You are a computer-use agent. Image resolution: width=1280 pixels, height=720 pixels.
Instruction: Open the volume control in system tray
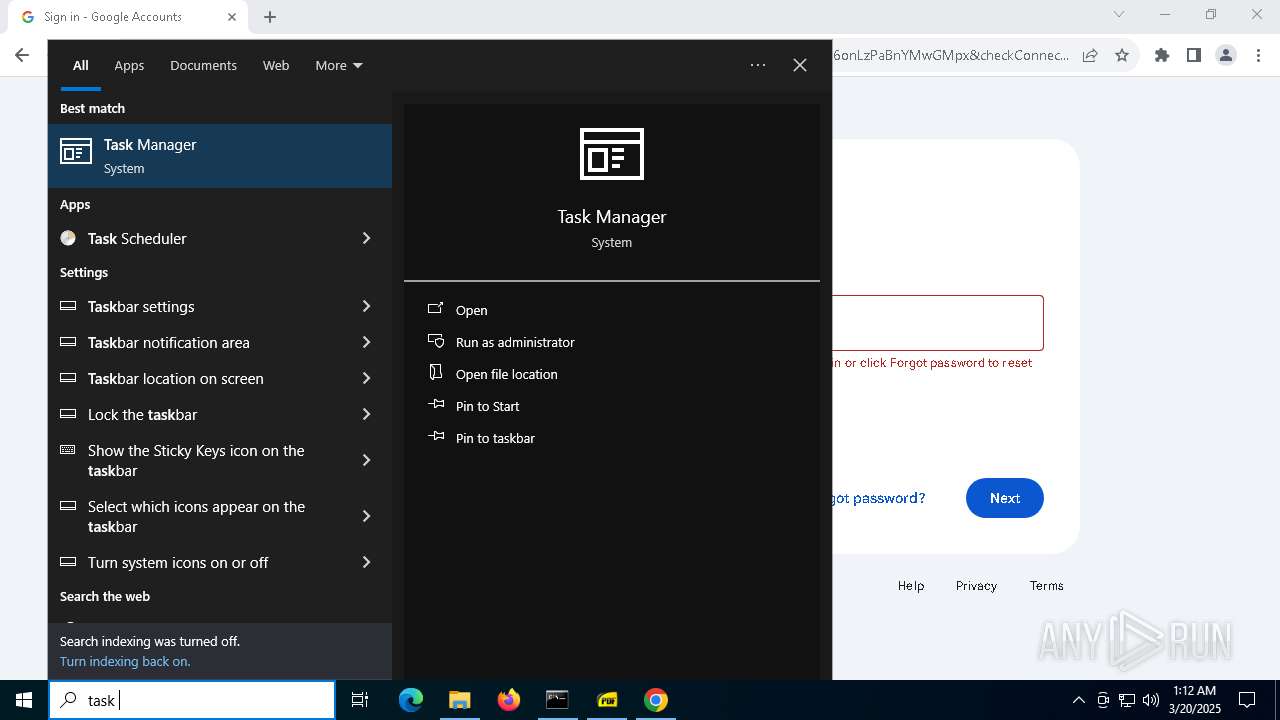tap(1151, 700)
